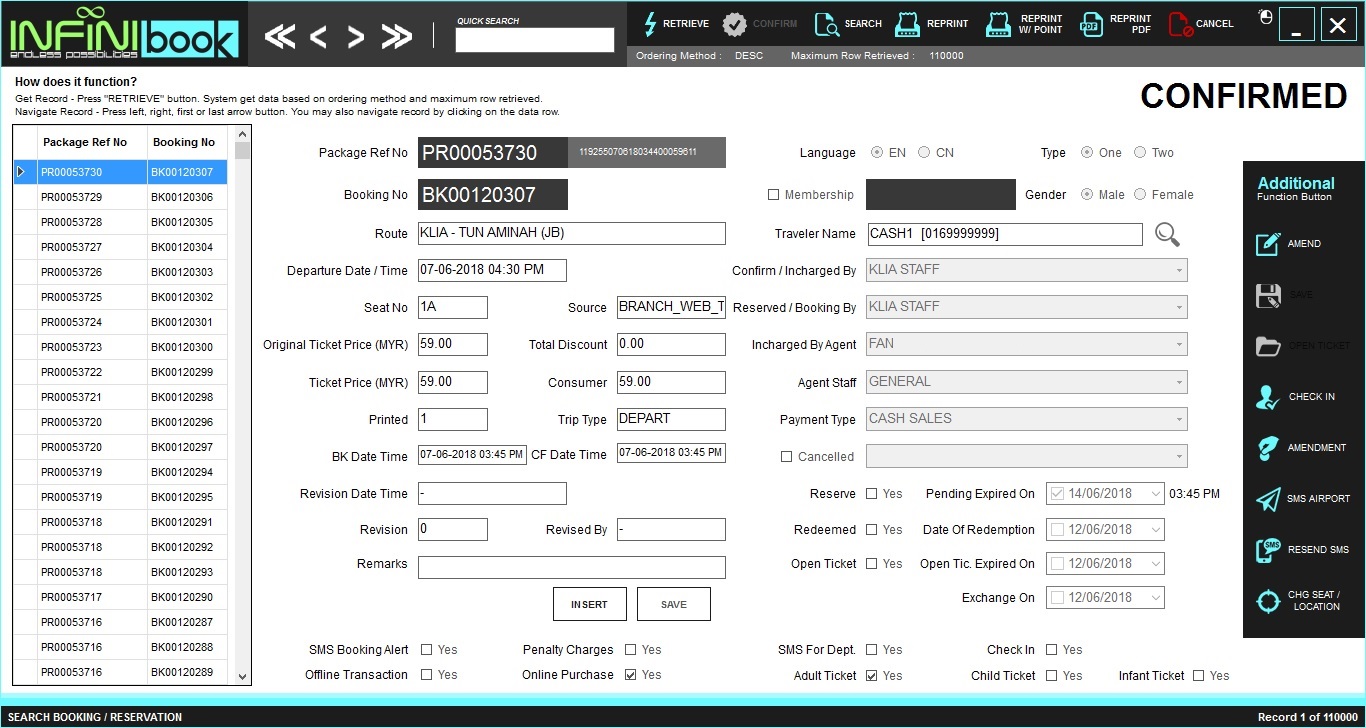This screenshot has width=1366, height=728.
Task: Open Open Tic. Expired On date picker
Action: pos(1156,564)
